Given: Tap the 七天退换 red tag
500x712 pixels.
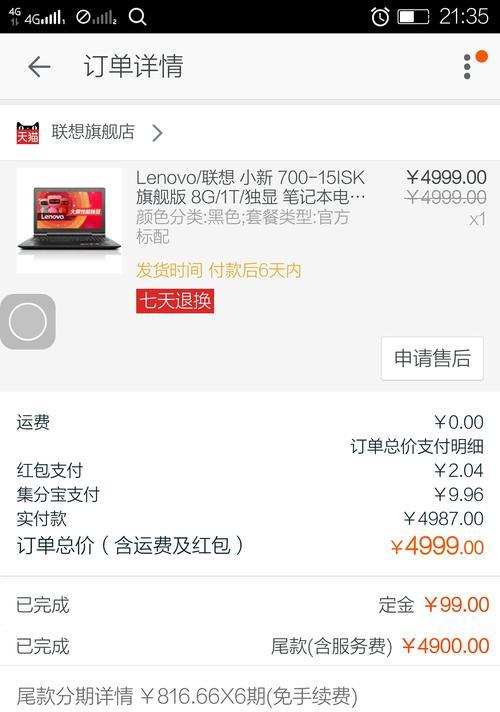Looking at the screenshot, I should 175,301.
